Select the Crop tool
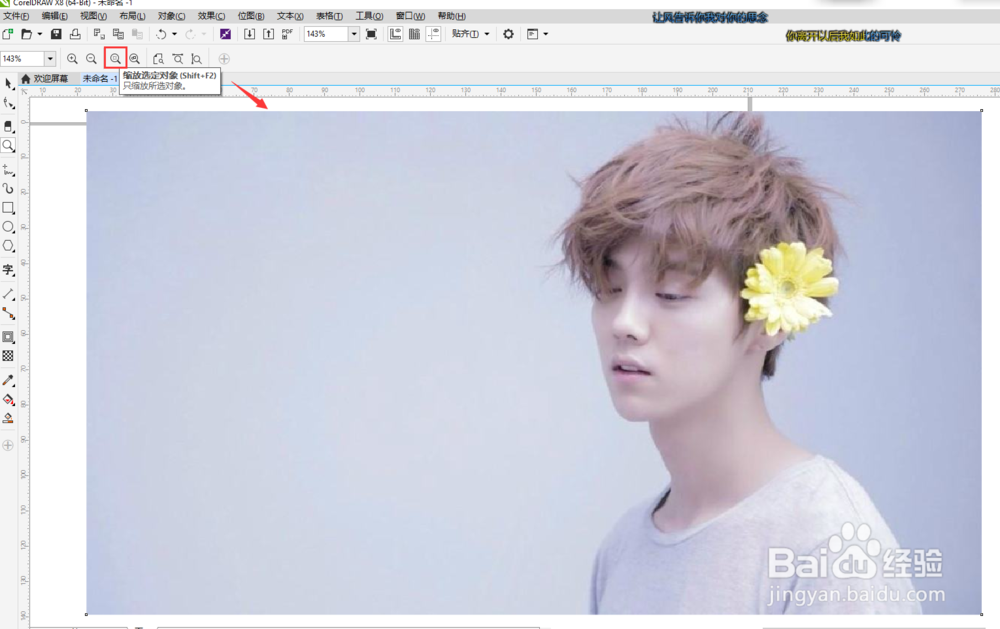Viewport: 1000px width, 629px height. coord(8,126)
